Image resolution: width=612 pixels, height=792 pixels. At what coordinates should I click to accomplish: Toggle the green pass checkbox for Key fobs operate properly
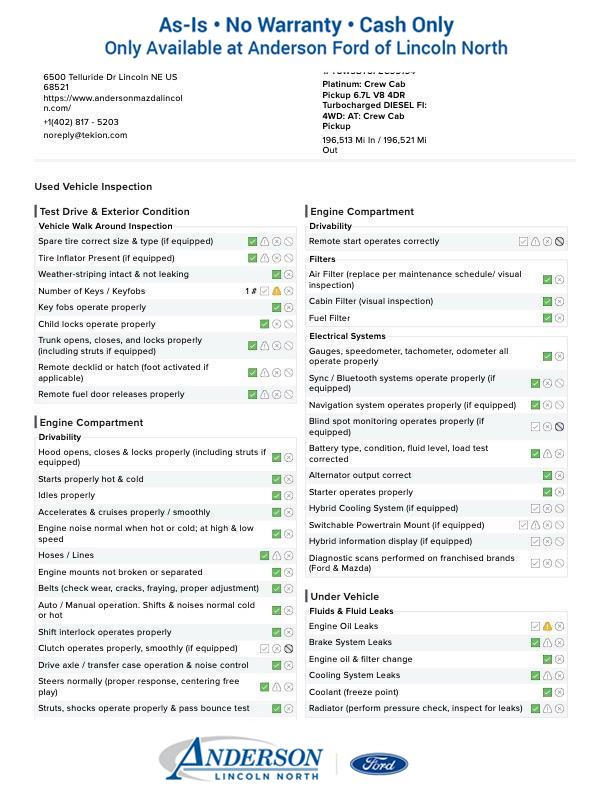(x=277, y=308)
